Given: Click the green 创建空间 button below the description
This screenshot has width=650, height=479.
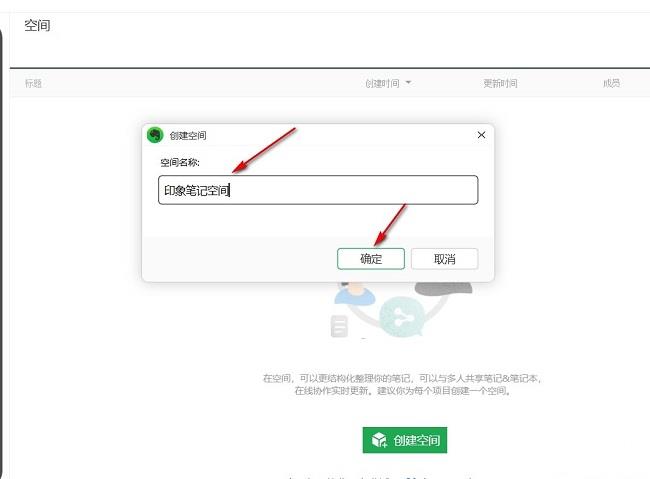Looking at the screenshot, I should tap(405, 440).
